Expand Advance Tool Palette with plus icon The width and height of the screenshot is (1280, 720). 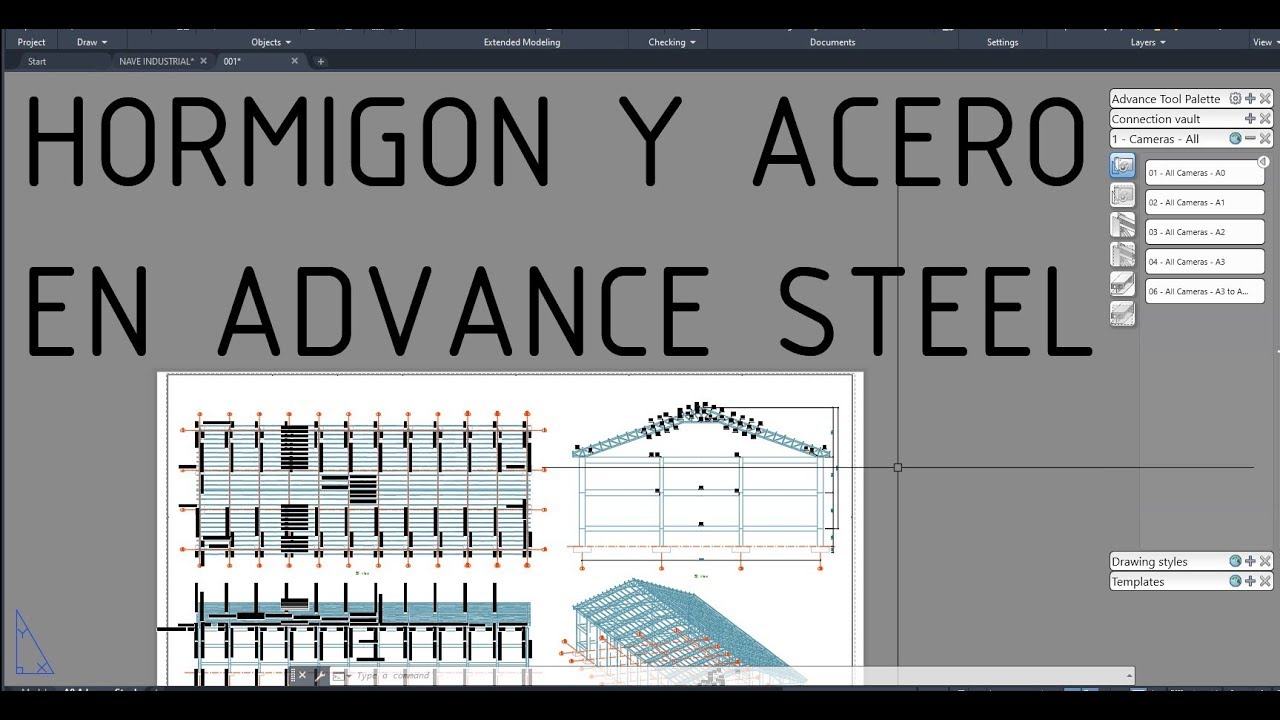(1250, 99)
